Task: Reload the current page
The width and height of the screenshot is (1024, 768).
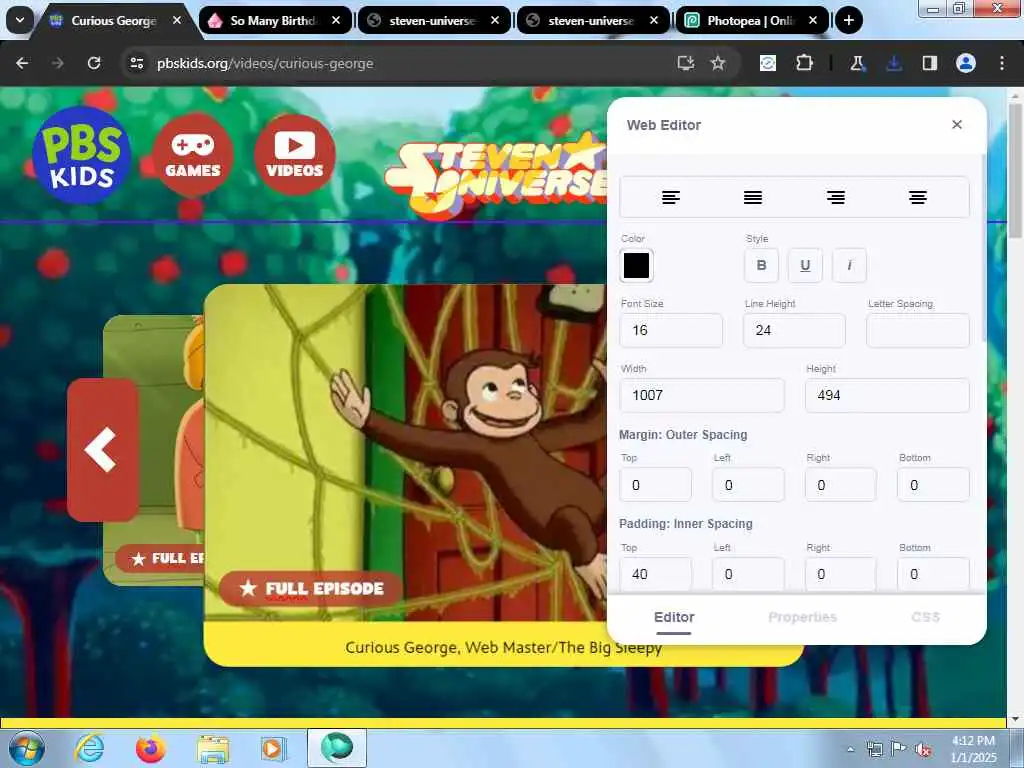Action: (94, 63)
